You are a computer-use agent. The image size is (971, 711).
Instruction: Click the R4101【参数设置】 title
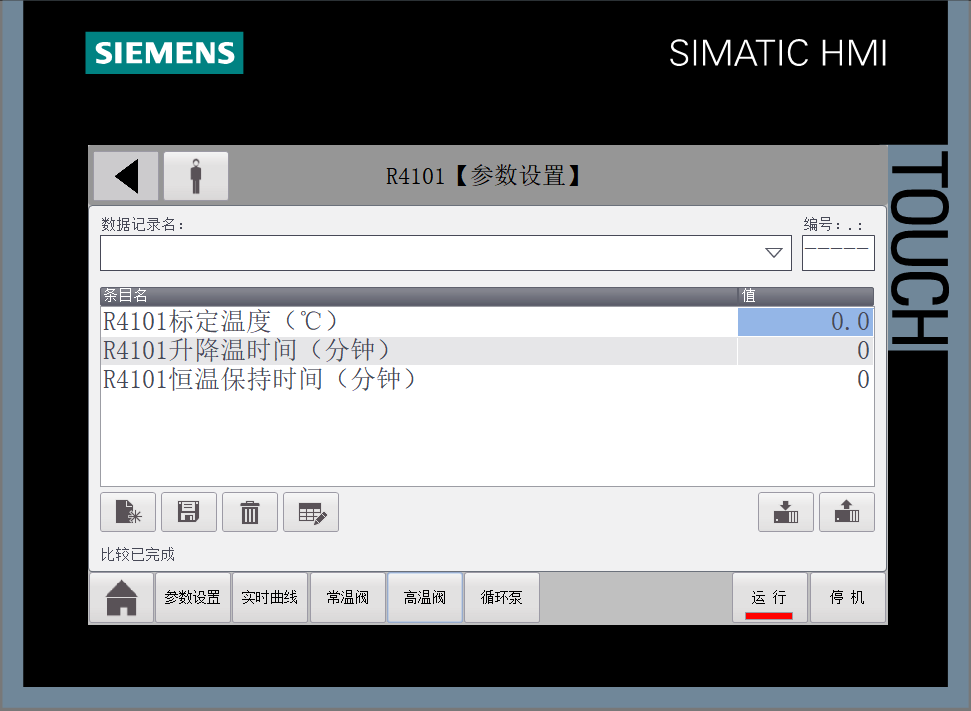[x=483, y=176]
